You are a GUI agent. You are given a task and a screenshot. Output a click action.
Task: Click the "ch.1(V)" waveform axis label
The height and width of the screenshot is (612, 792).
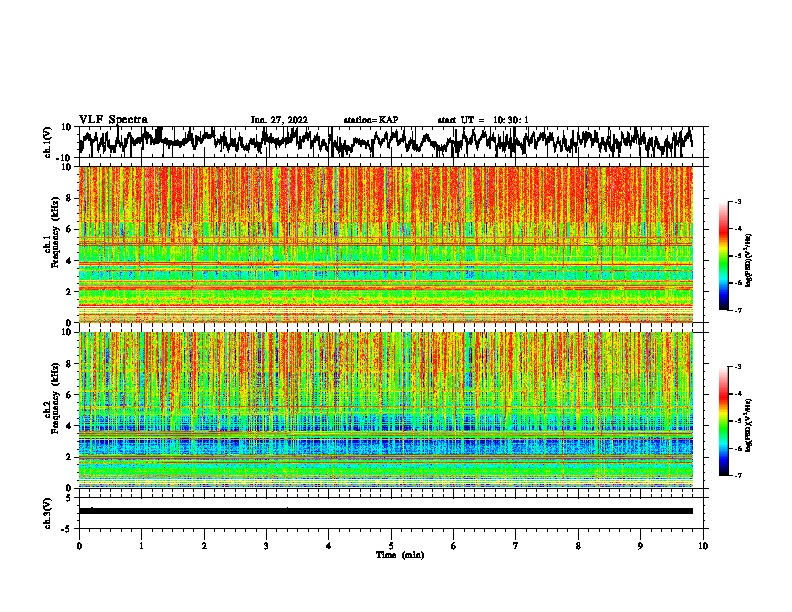[48, 142]
